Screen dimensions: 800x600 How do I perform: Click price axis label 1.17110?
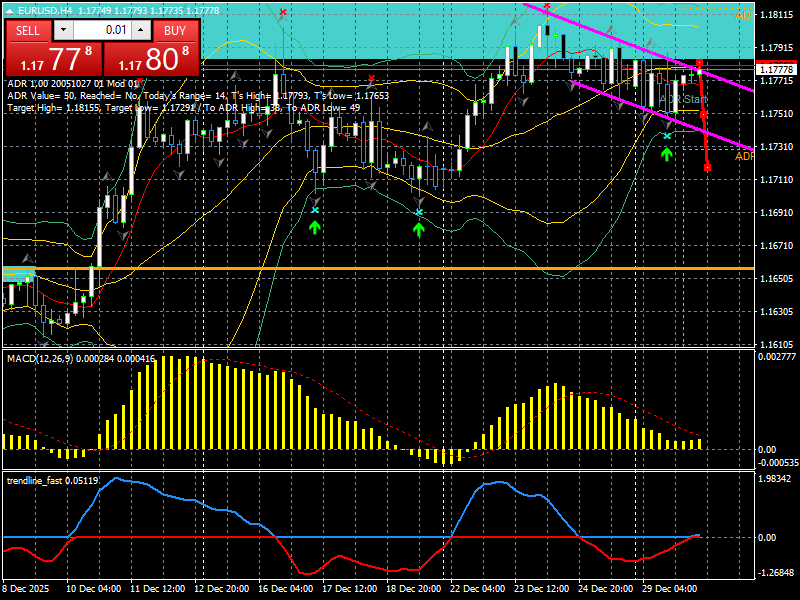pyautogui.click(x=777, y=180)
